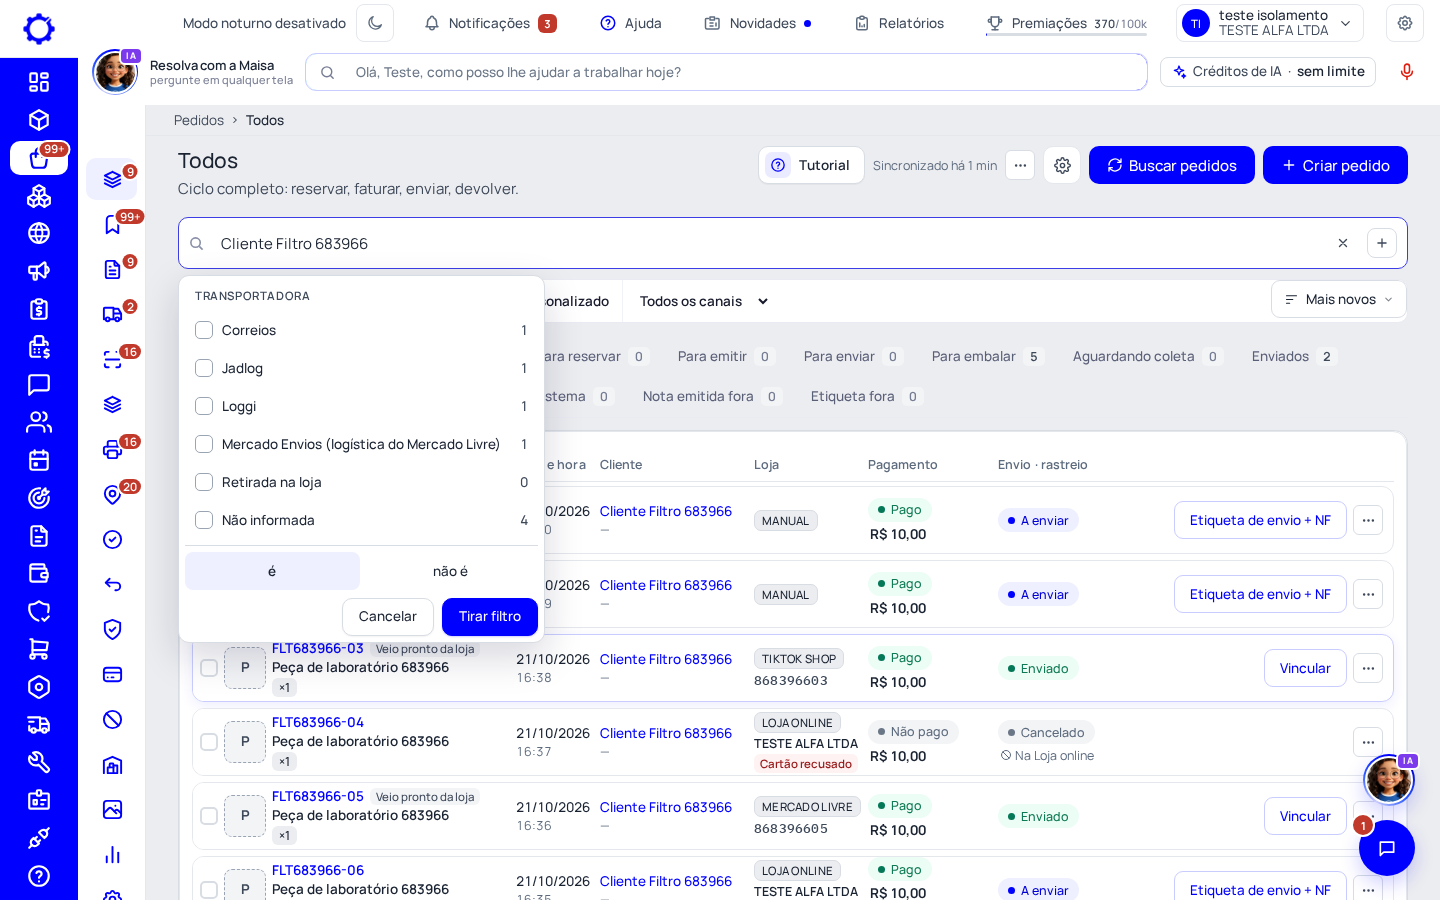This screenshot has height=900, width=1440.
Task: Check the Mercado Envios carrier checkbox
Action: click(x=204, y=444)
